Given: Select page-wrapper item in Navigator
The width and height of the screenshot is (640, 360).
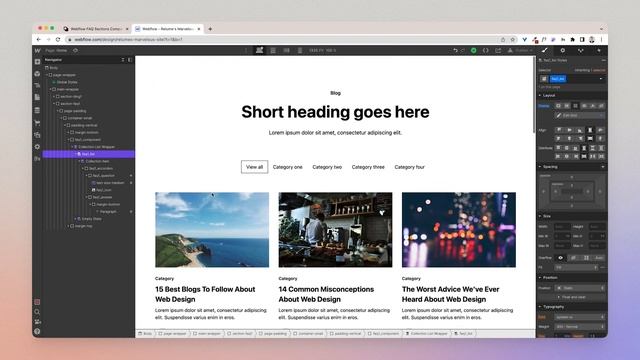Looking at the screenshot, I should click(x=64, y=75).
